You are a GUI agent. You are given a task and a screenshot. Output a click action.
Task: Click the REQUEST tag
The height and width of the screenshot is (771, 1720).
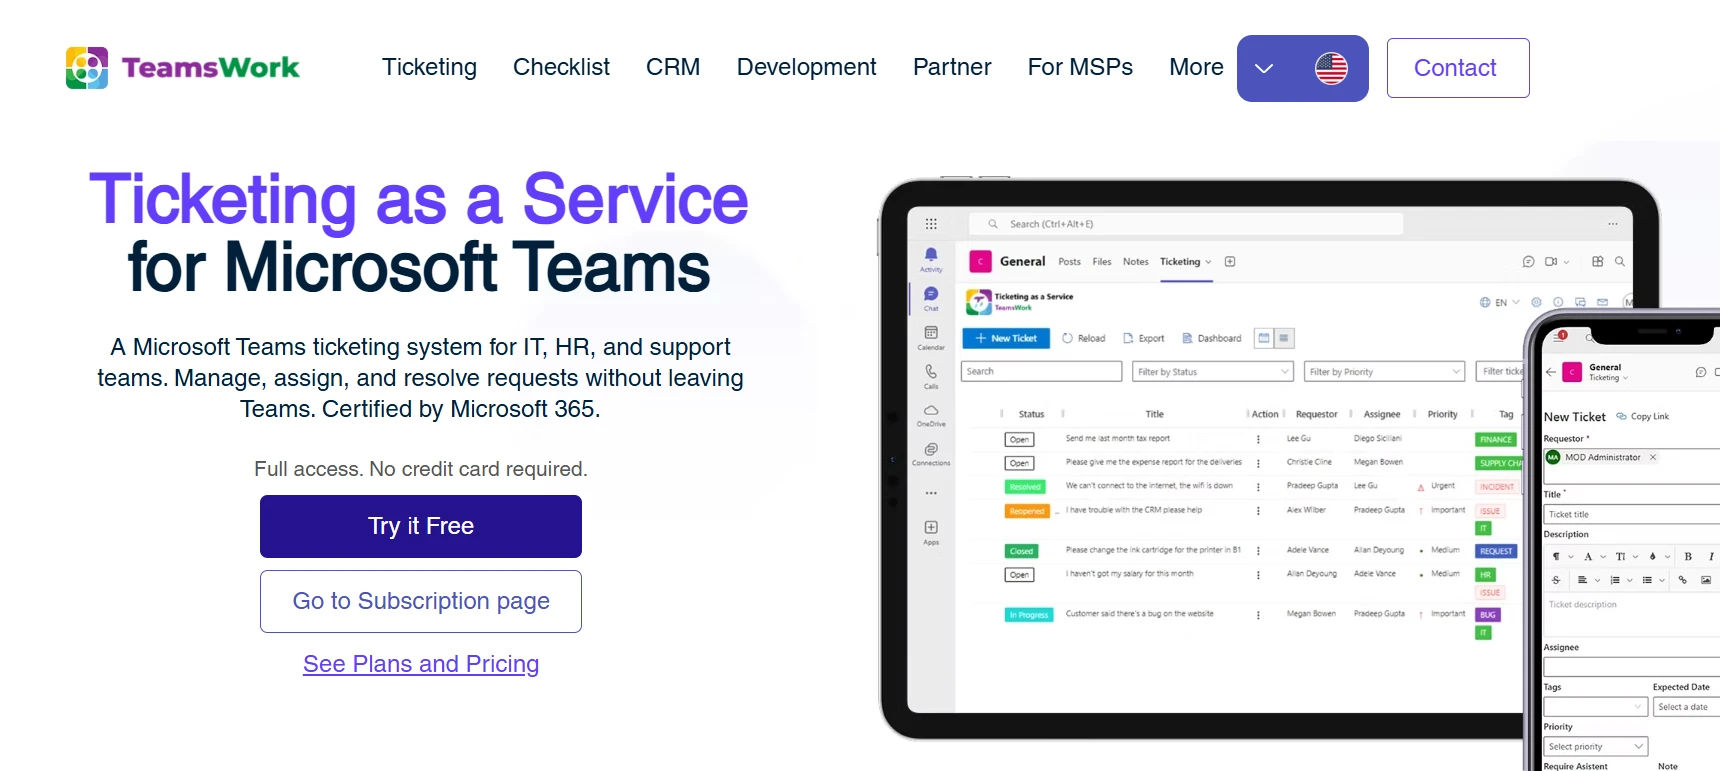(x=1496, y=551)
